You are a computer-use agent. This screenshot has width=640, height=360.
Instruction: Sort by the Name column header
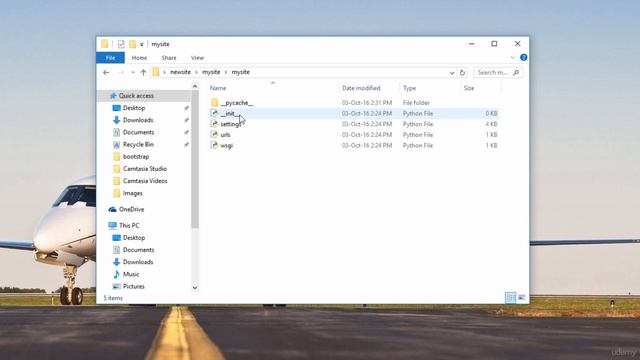coord(218,88)
